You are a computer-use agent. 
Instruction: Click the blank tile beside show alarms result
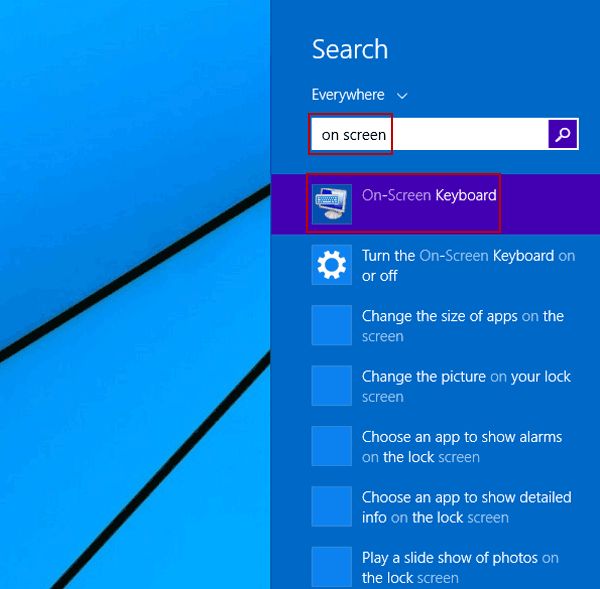coord(332,446)
